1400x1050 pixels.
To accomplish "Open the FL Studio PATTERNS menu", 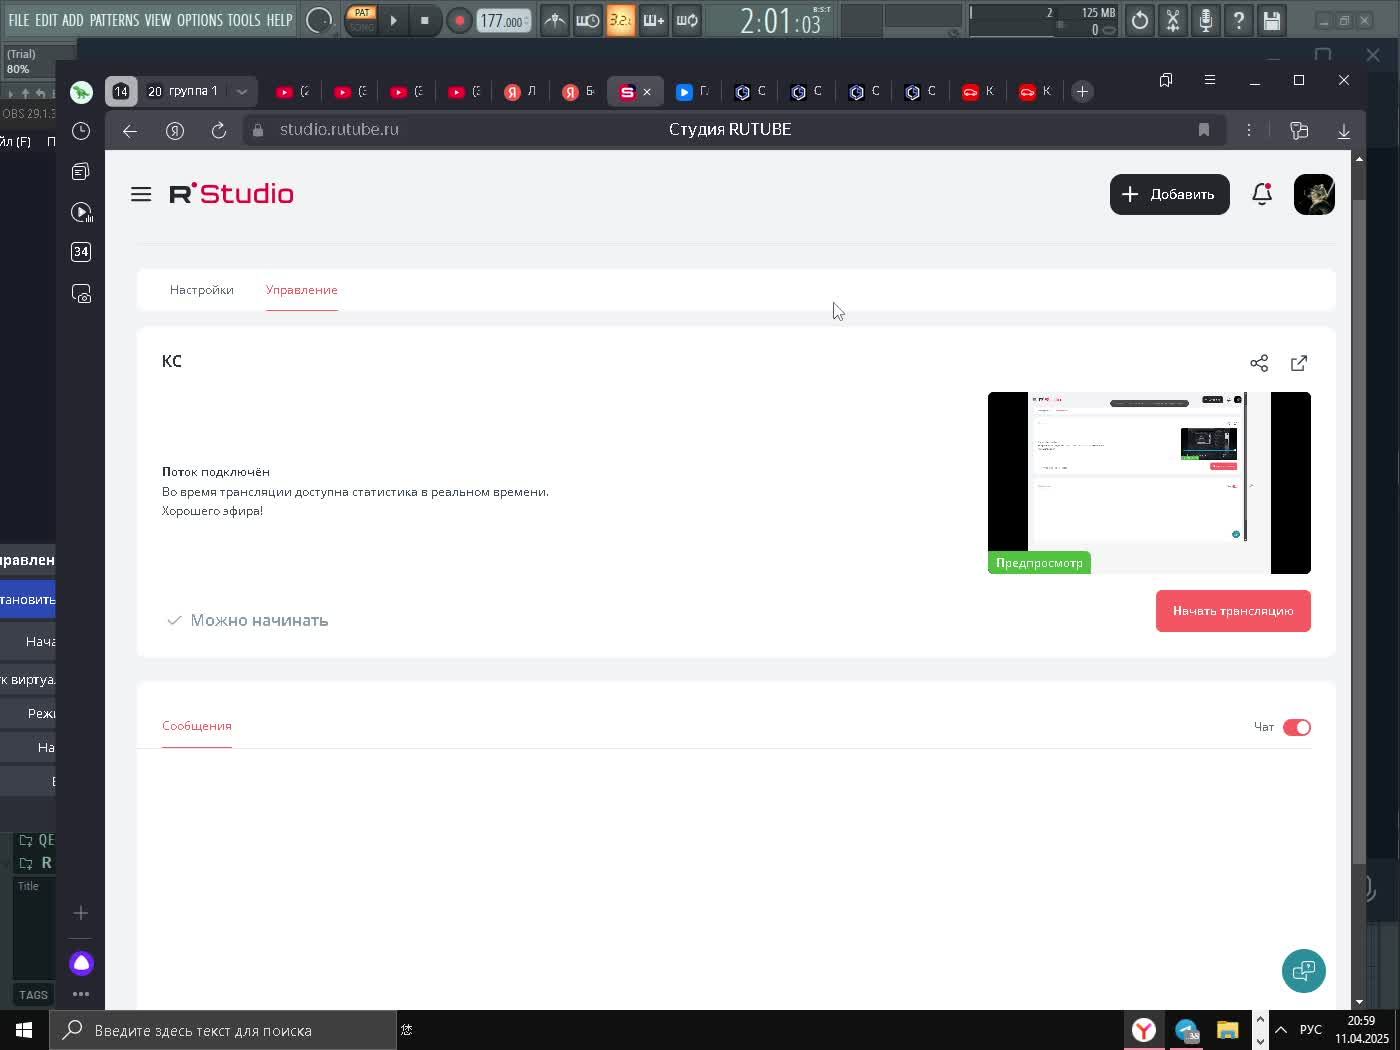I will (114, 20).
